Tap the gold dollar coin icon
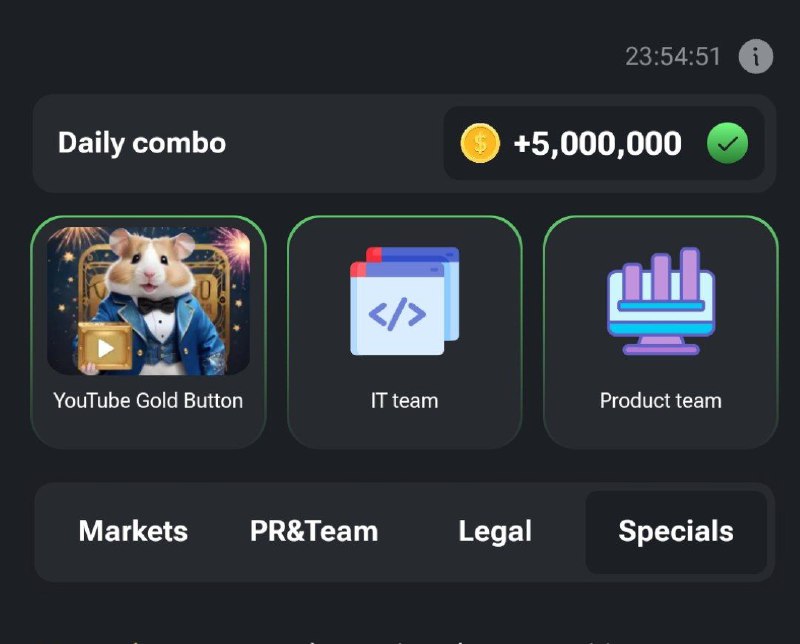The height and width of the screenshot is (644, 800). point(480,143)
